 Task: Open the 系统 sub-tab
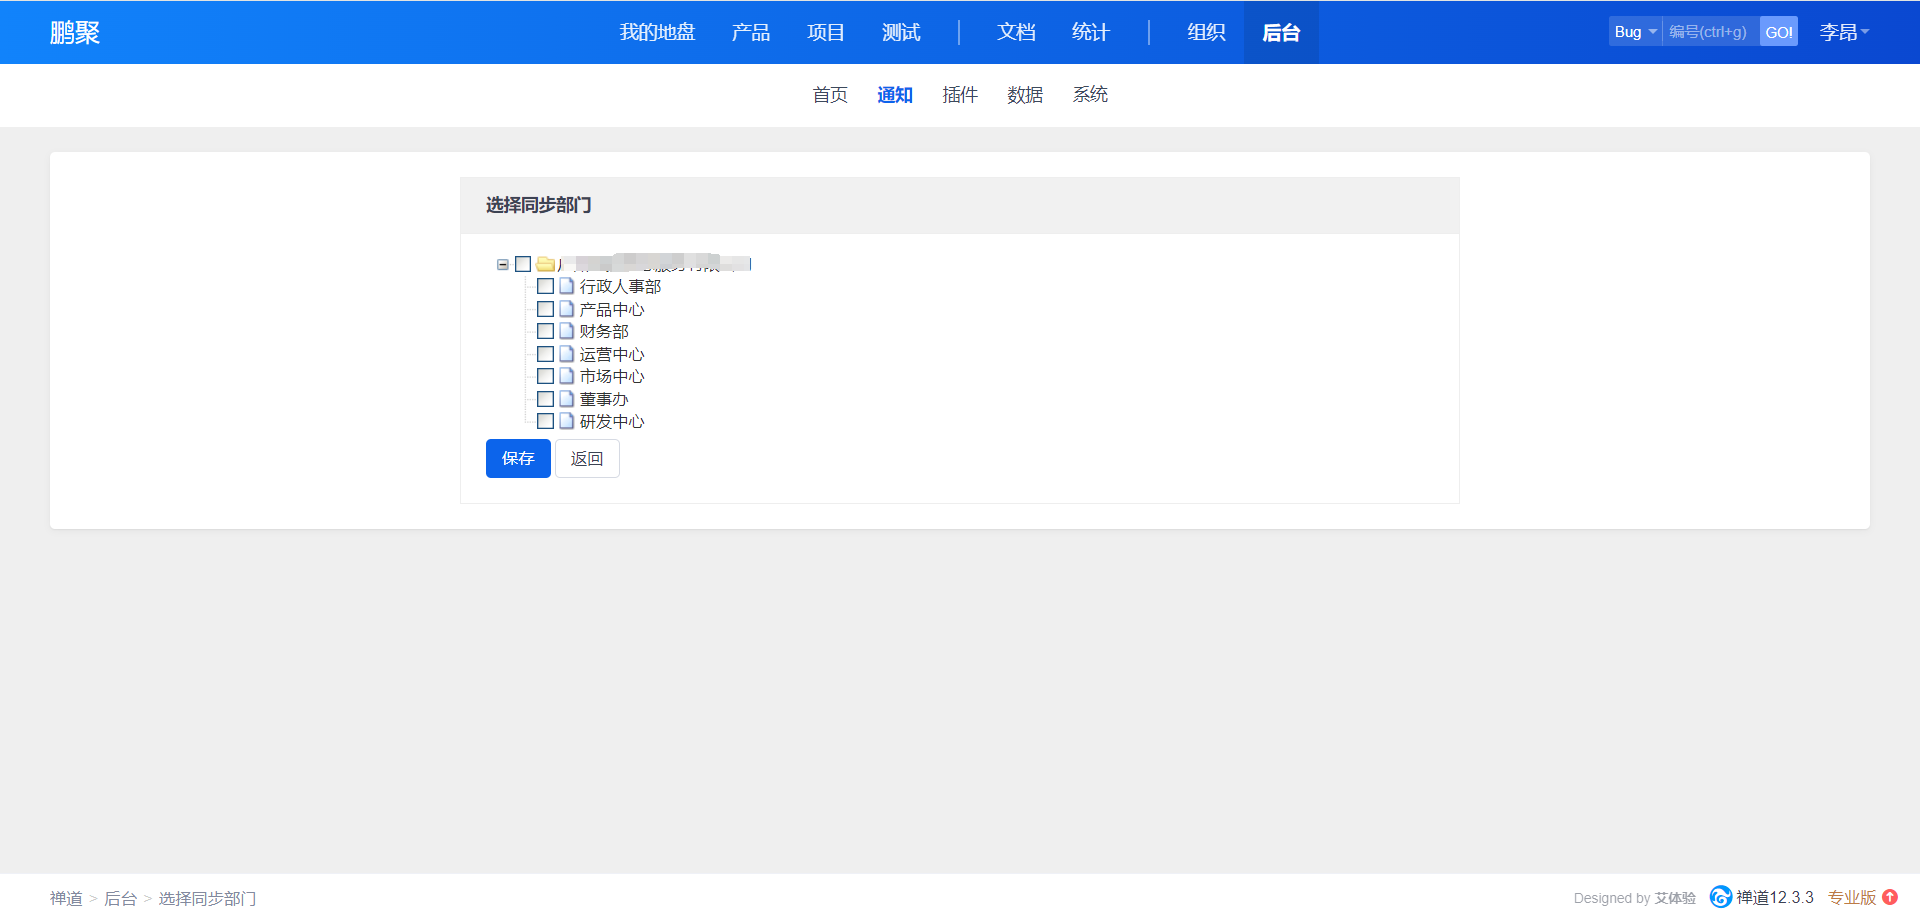pos(1090,95)
